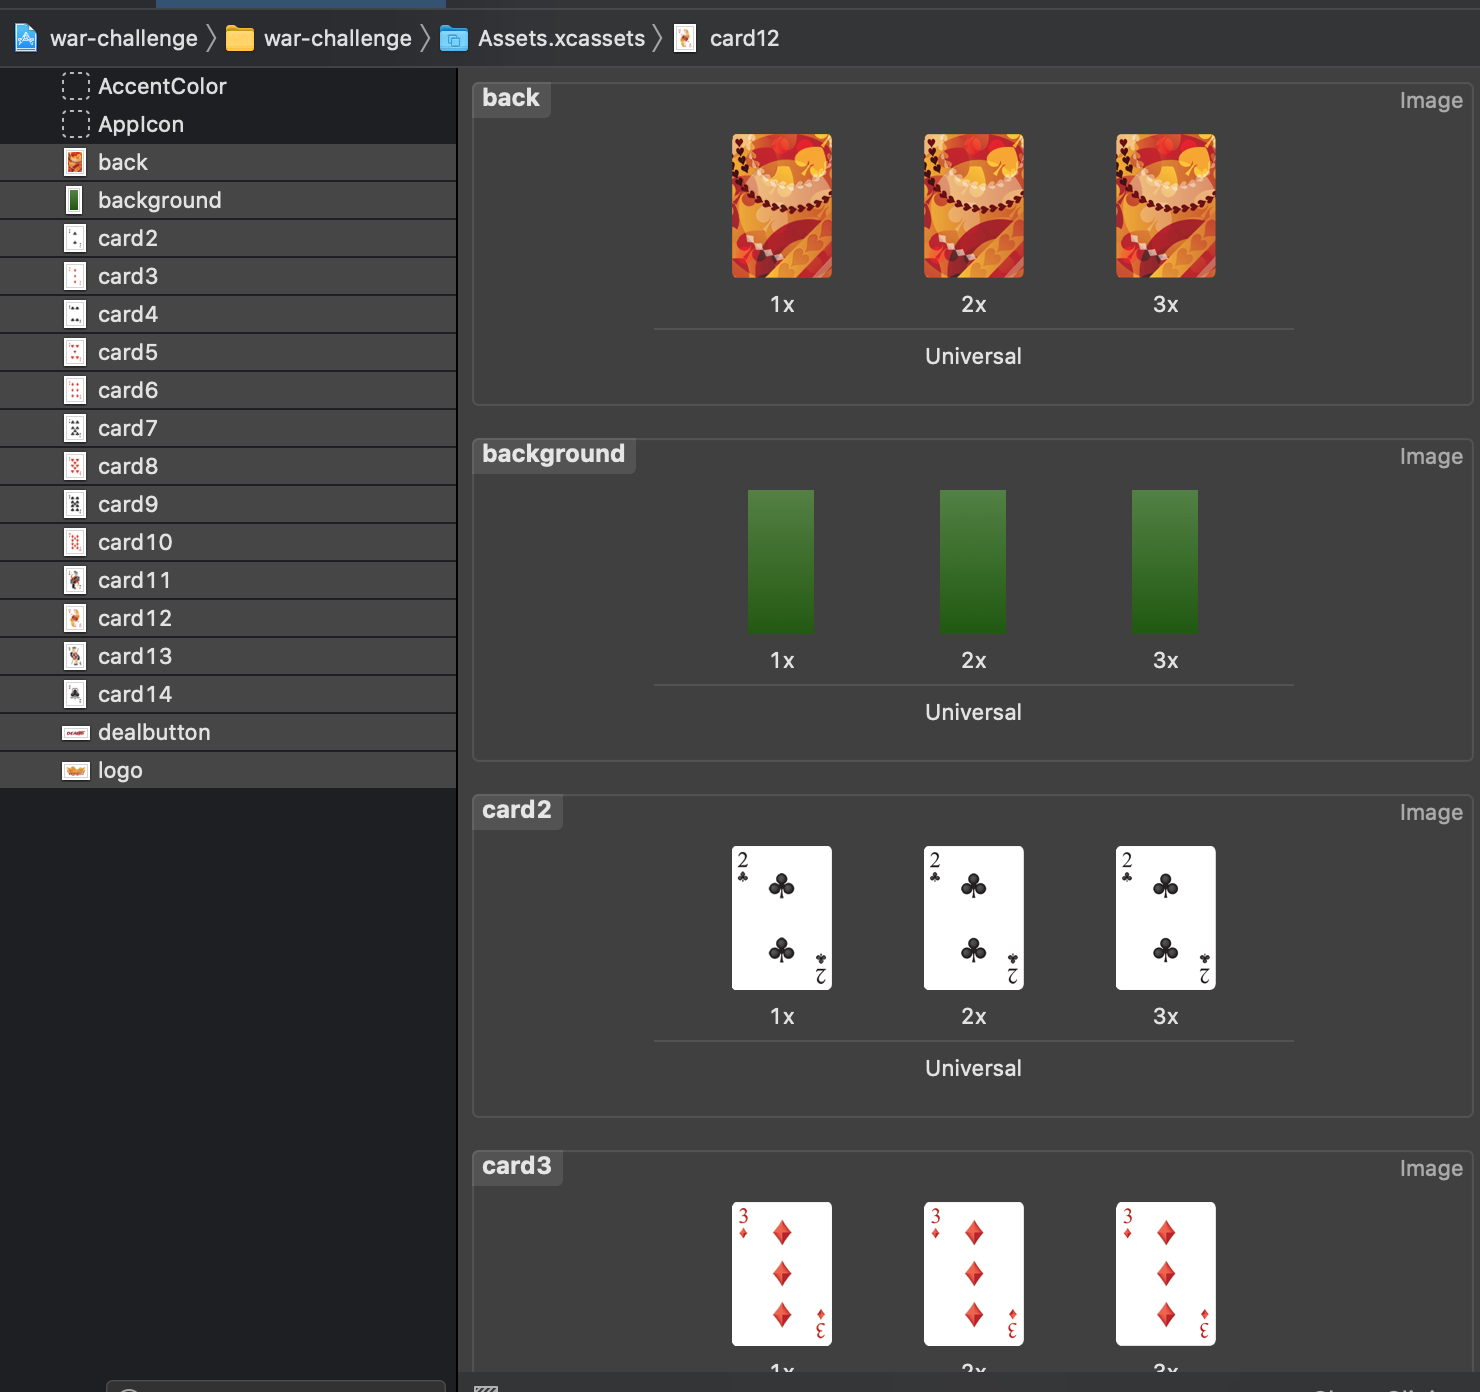Select the card2 2x clubs image

[974, 918]
